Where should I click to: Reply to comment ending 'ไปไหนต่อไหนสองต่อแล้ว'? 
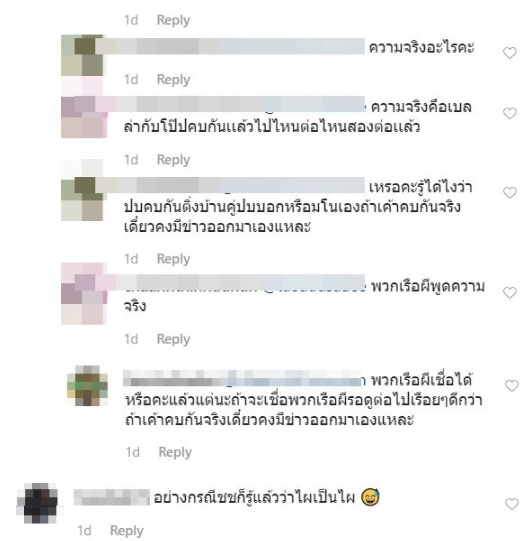click(173, 160)
